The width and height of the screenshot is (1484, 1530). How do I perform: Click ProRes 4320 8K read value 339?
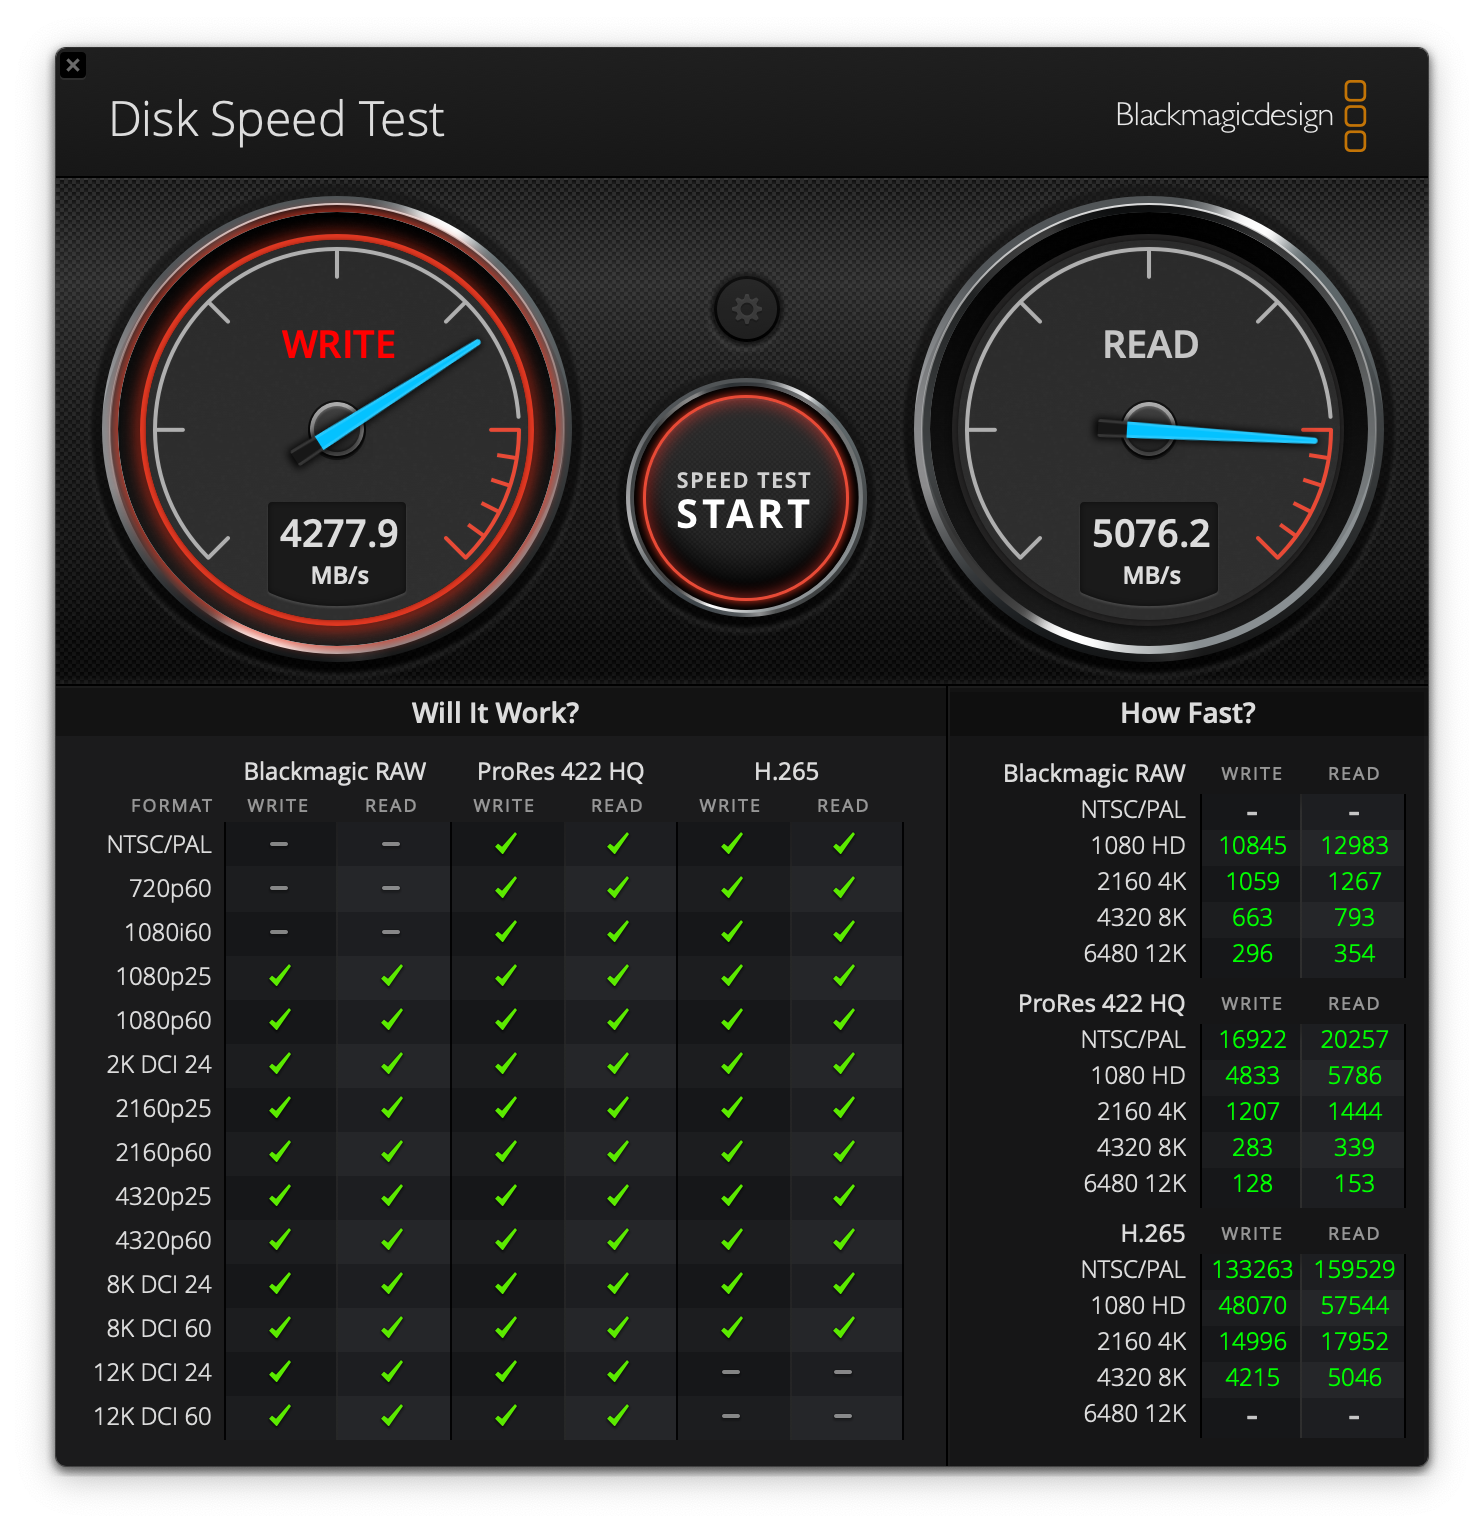click(1354, 1148)
